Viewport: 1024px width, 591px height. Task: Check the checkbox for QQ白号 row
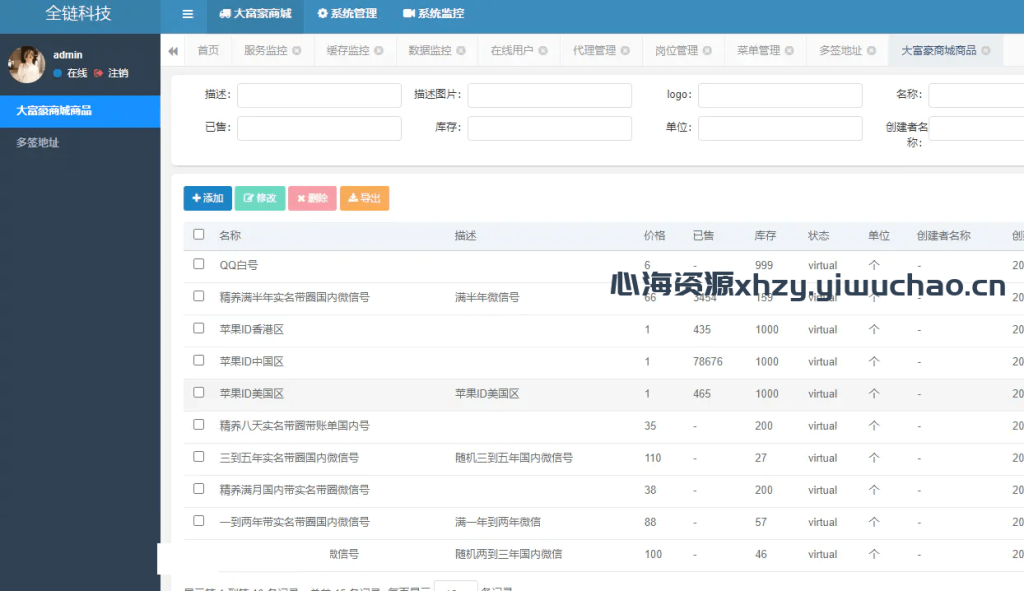(x=198, y=265)
